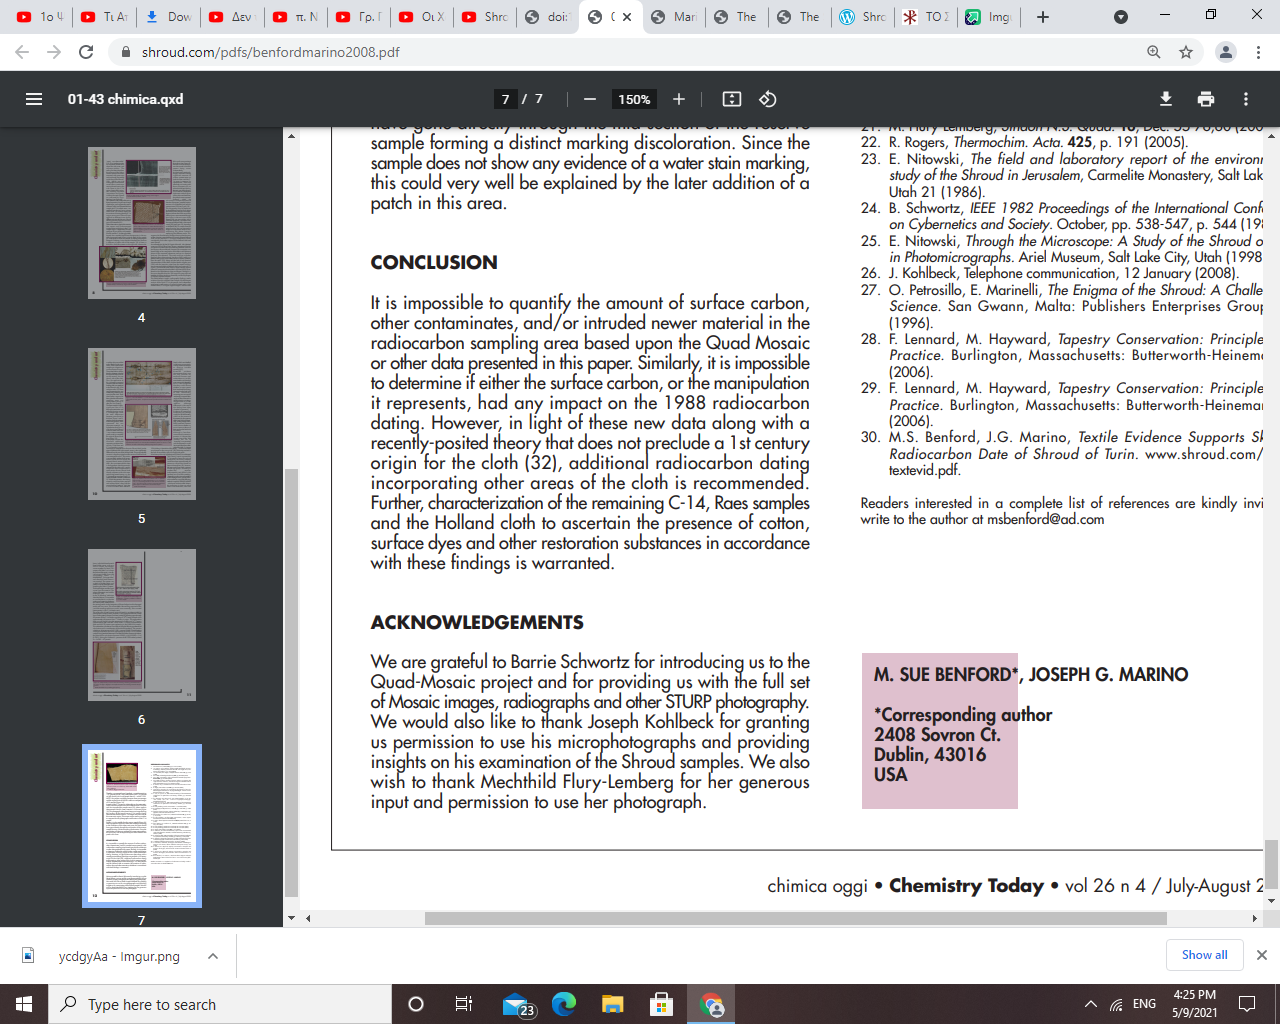This screenshot has height=1024, width=1280.
Task: Open a new browser tab
Action: coord(1043,17)
